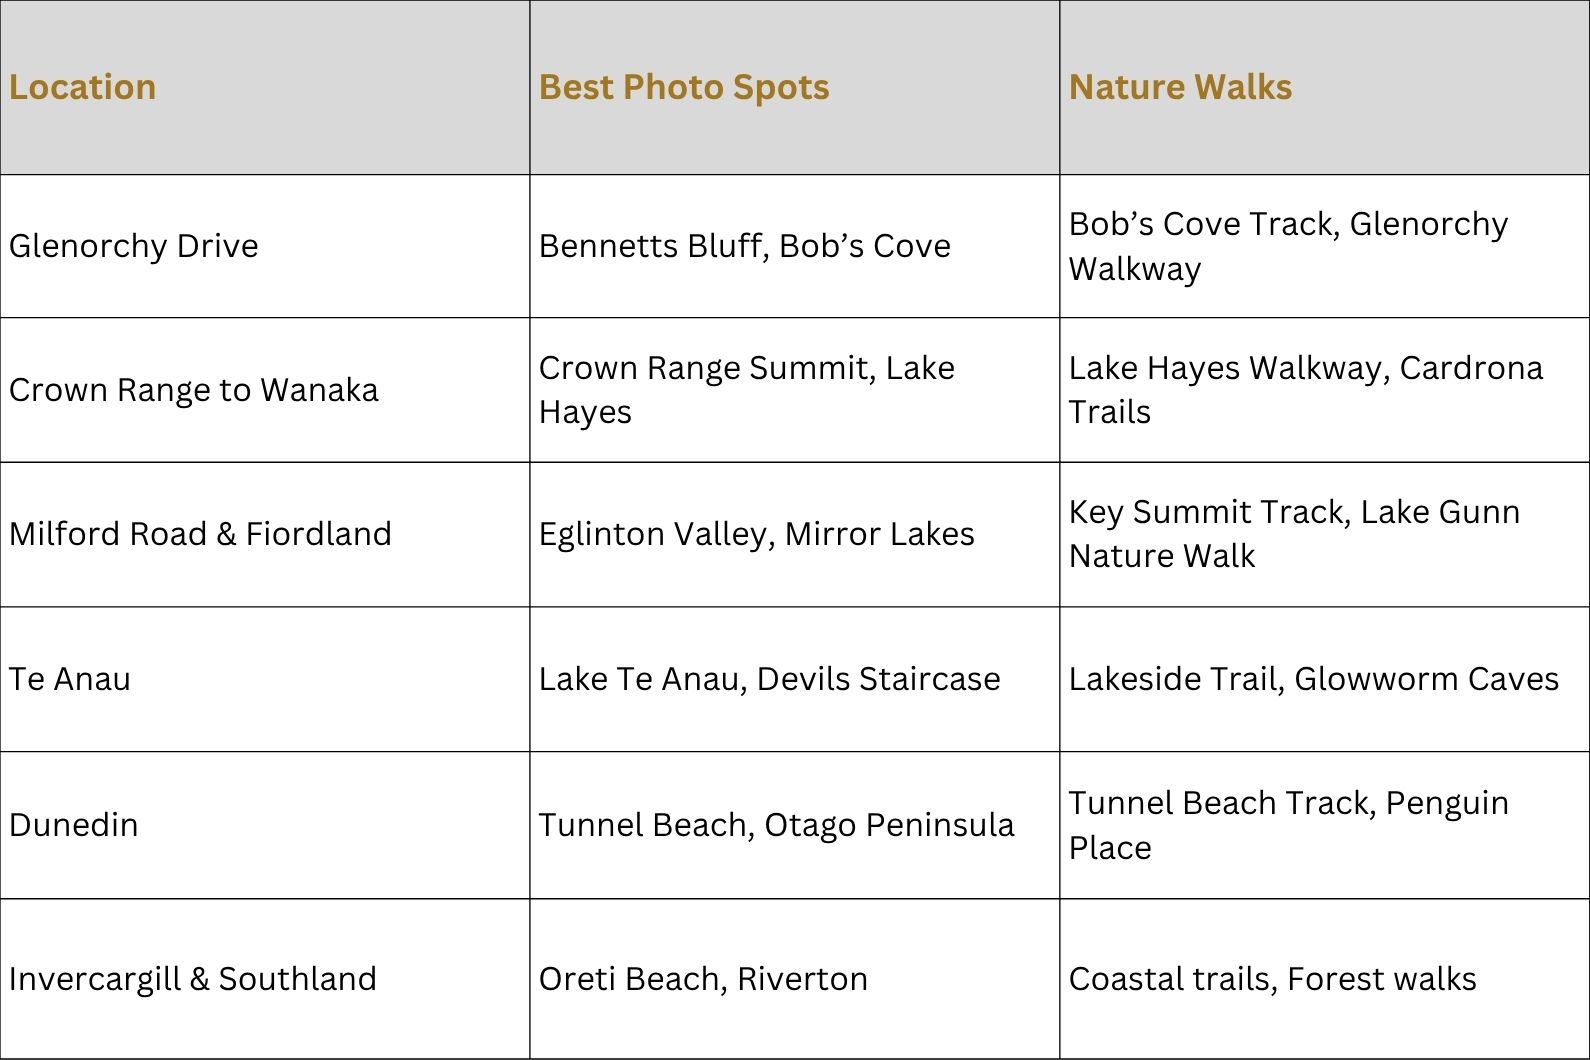Click Eglinton Valley, Mirror Lakes cell
1590x1060 pixels.
pyautogui.click(x=795, y=534)
